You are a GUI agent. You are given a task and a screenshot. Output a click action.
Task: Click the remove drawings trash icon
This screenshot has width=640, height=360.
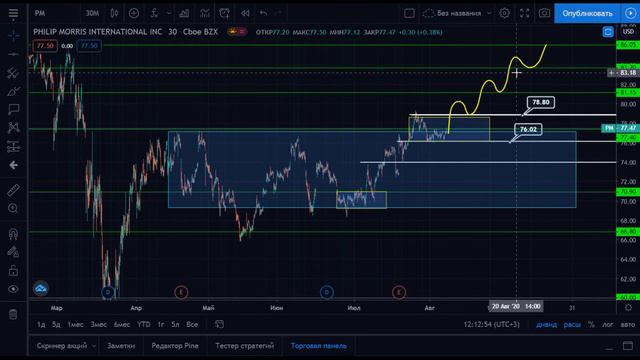[13, 314]
